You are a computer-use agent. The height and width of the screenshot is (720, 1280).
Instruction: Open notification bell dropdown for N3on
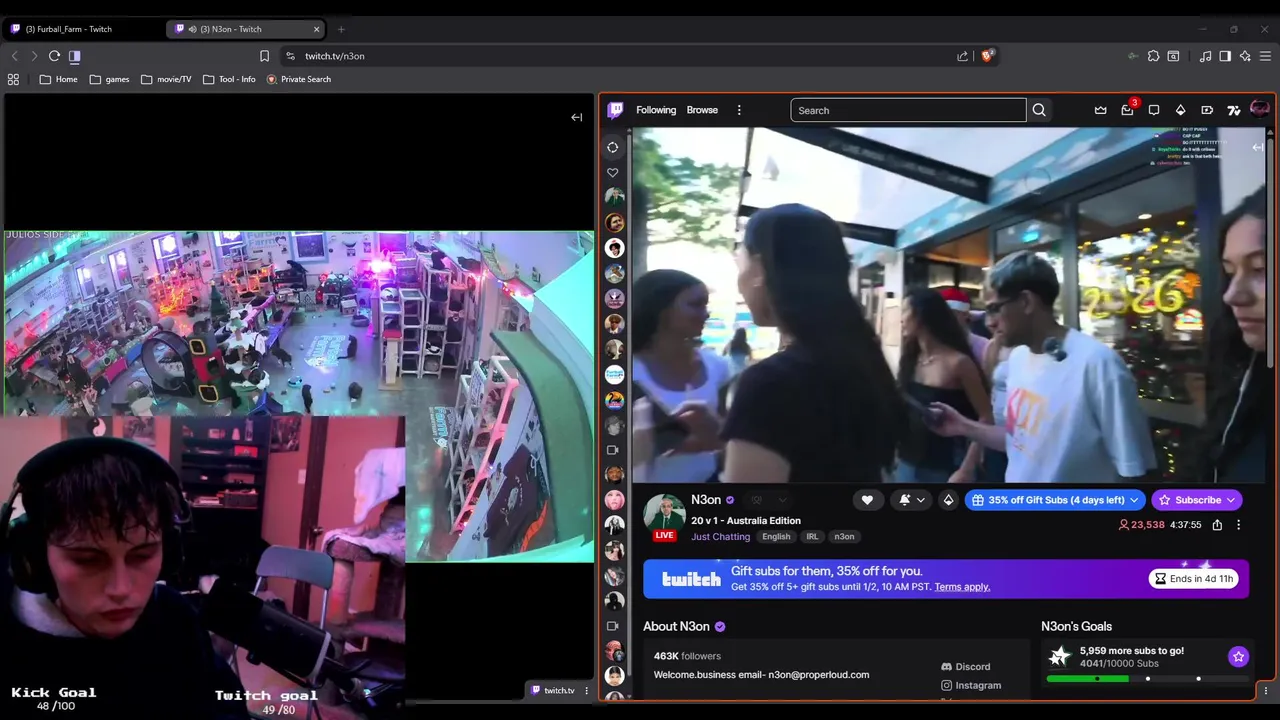click(911, 500)
